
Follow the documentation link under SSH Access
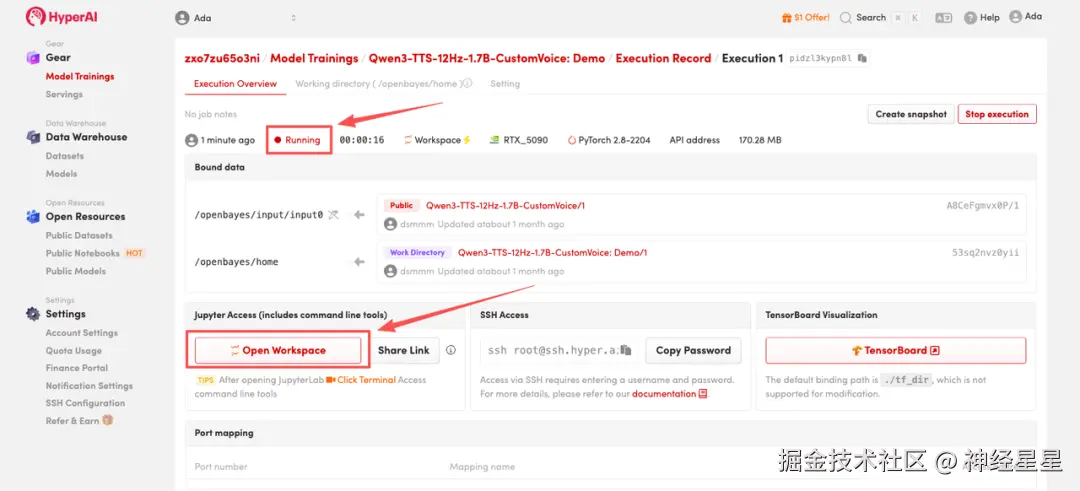pos(664,394)
